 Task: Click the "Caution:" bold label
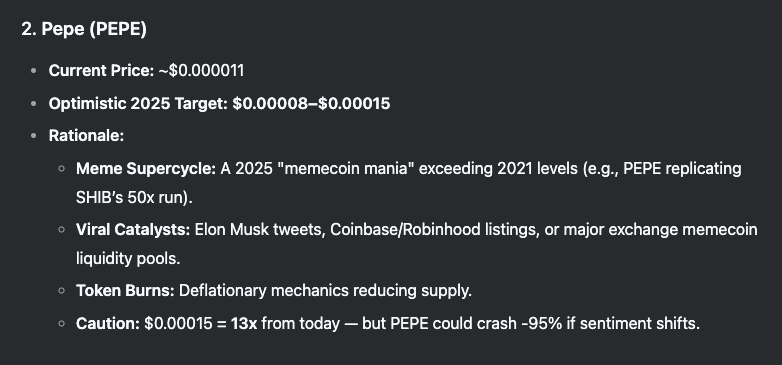coord(108,324)
